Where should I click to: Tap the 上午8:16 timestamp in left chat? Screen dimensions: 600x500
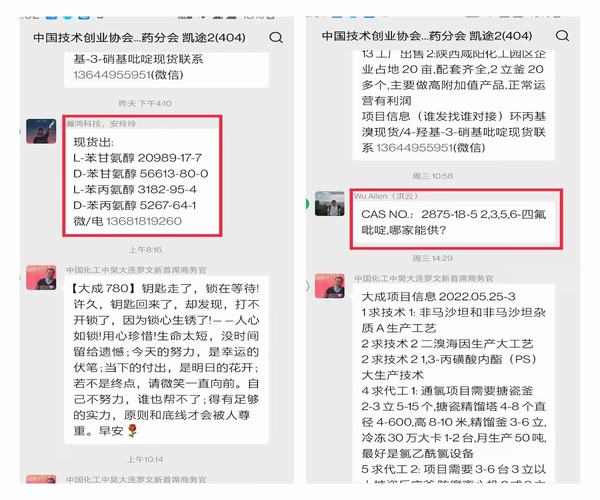145,250
